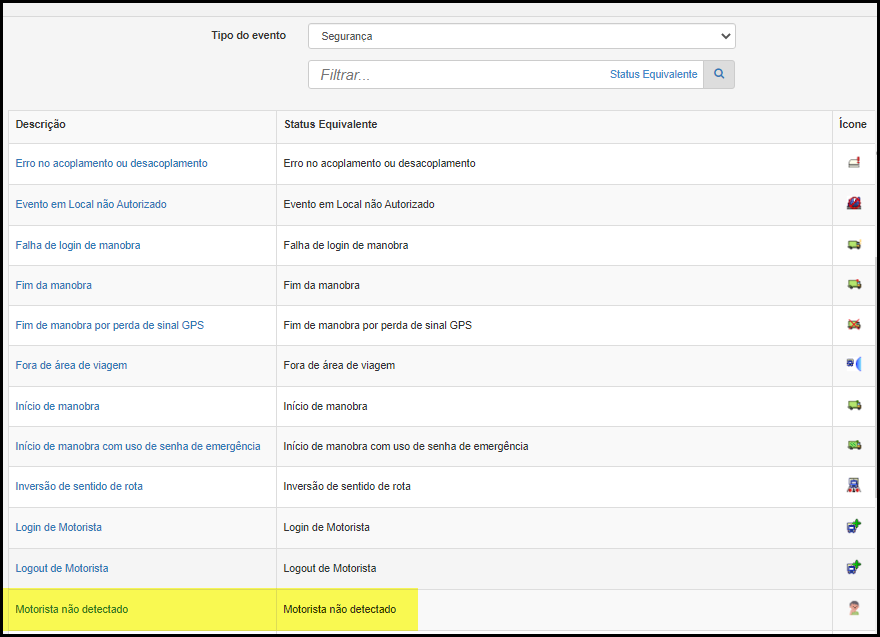Open the Falha de login de manobra link
The image size is (880, 637).
78,245
